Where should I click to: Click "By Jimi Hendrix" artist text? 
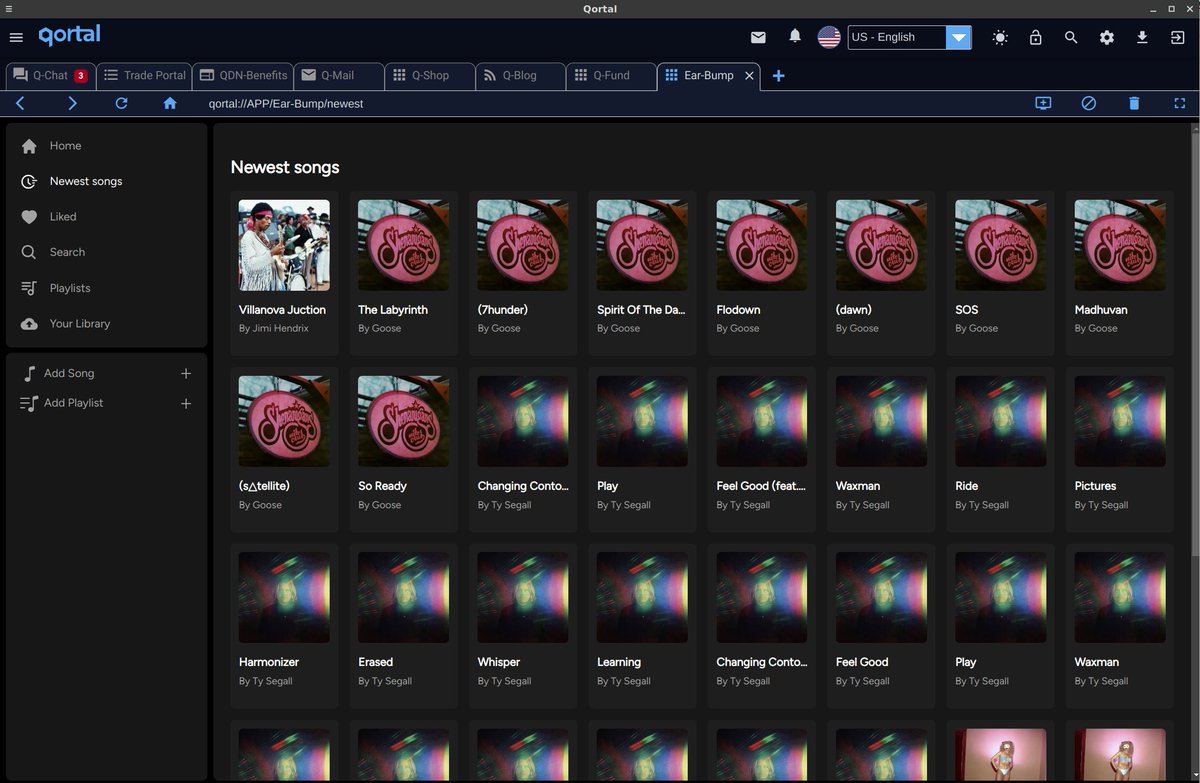274,328
